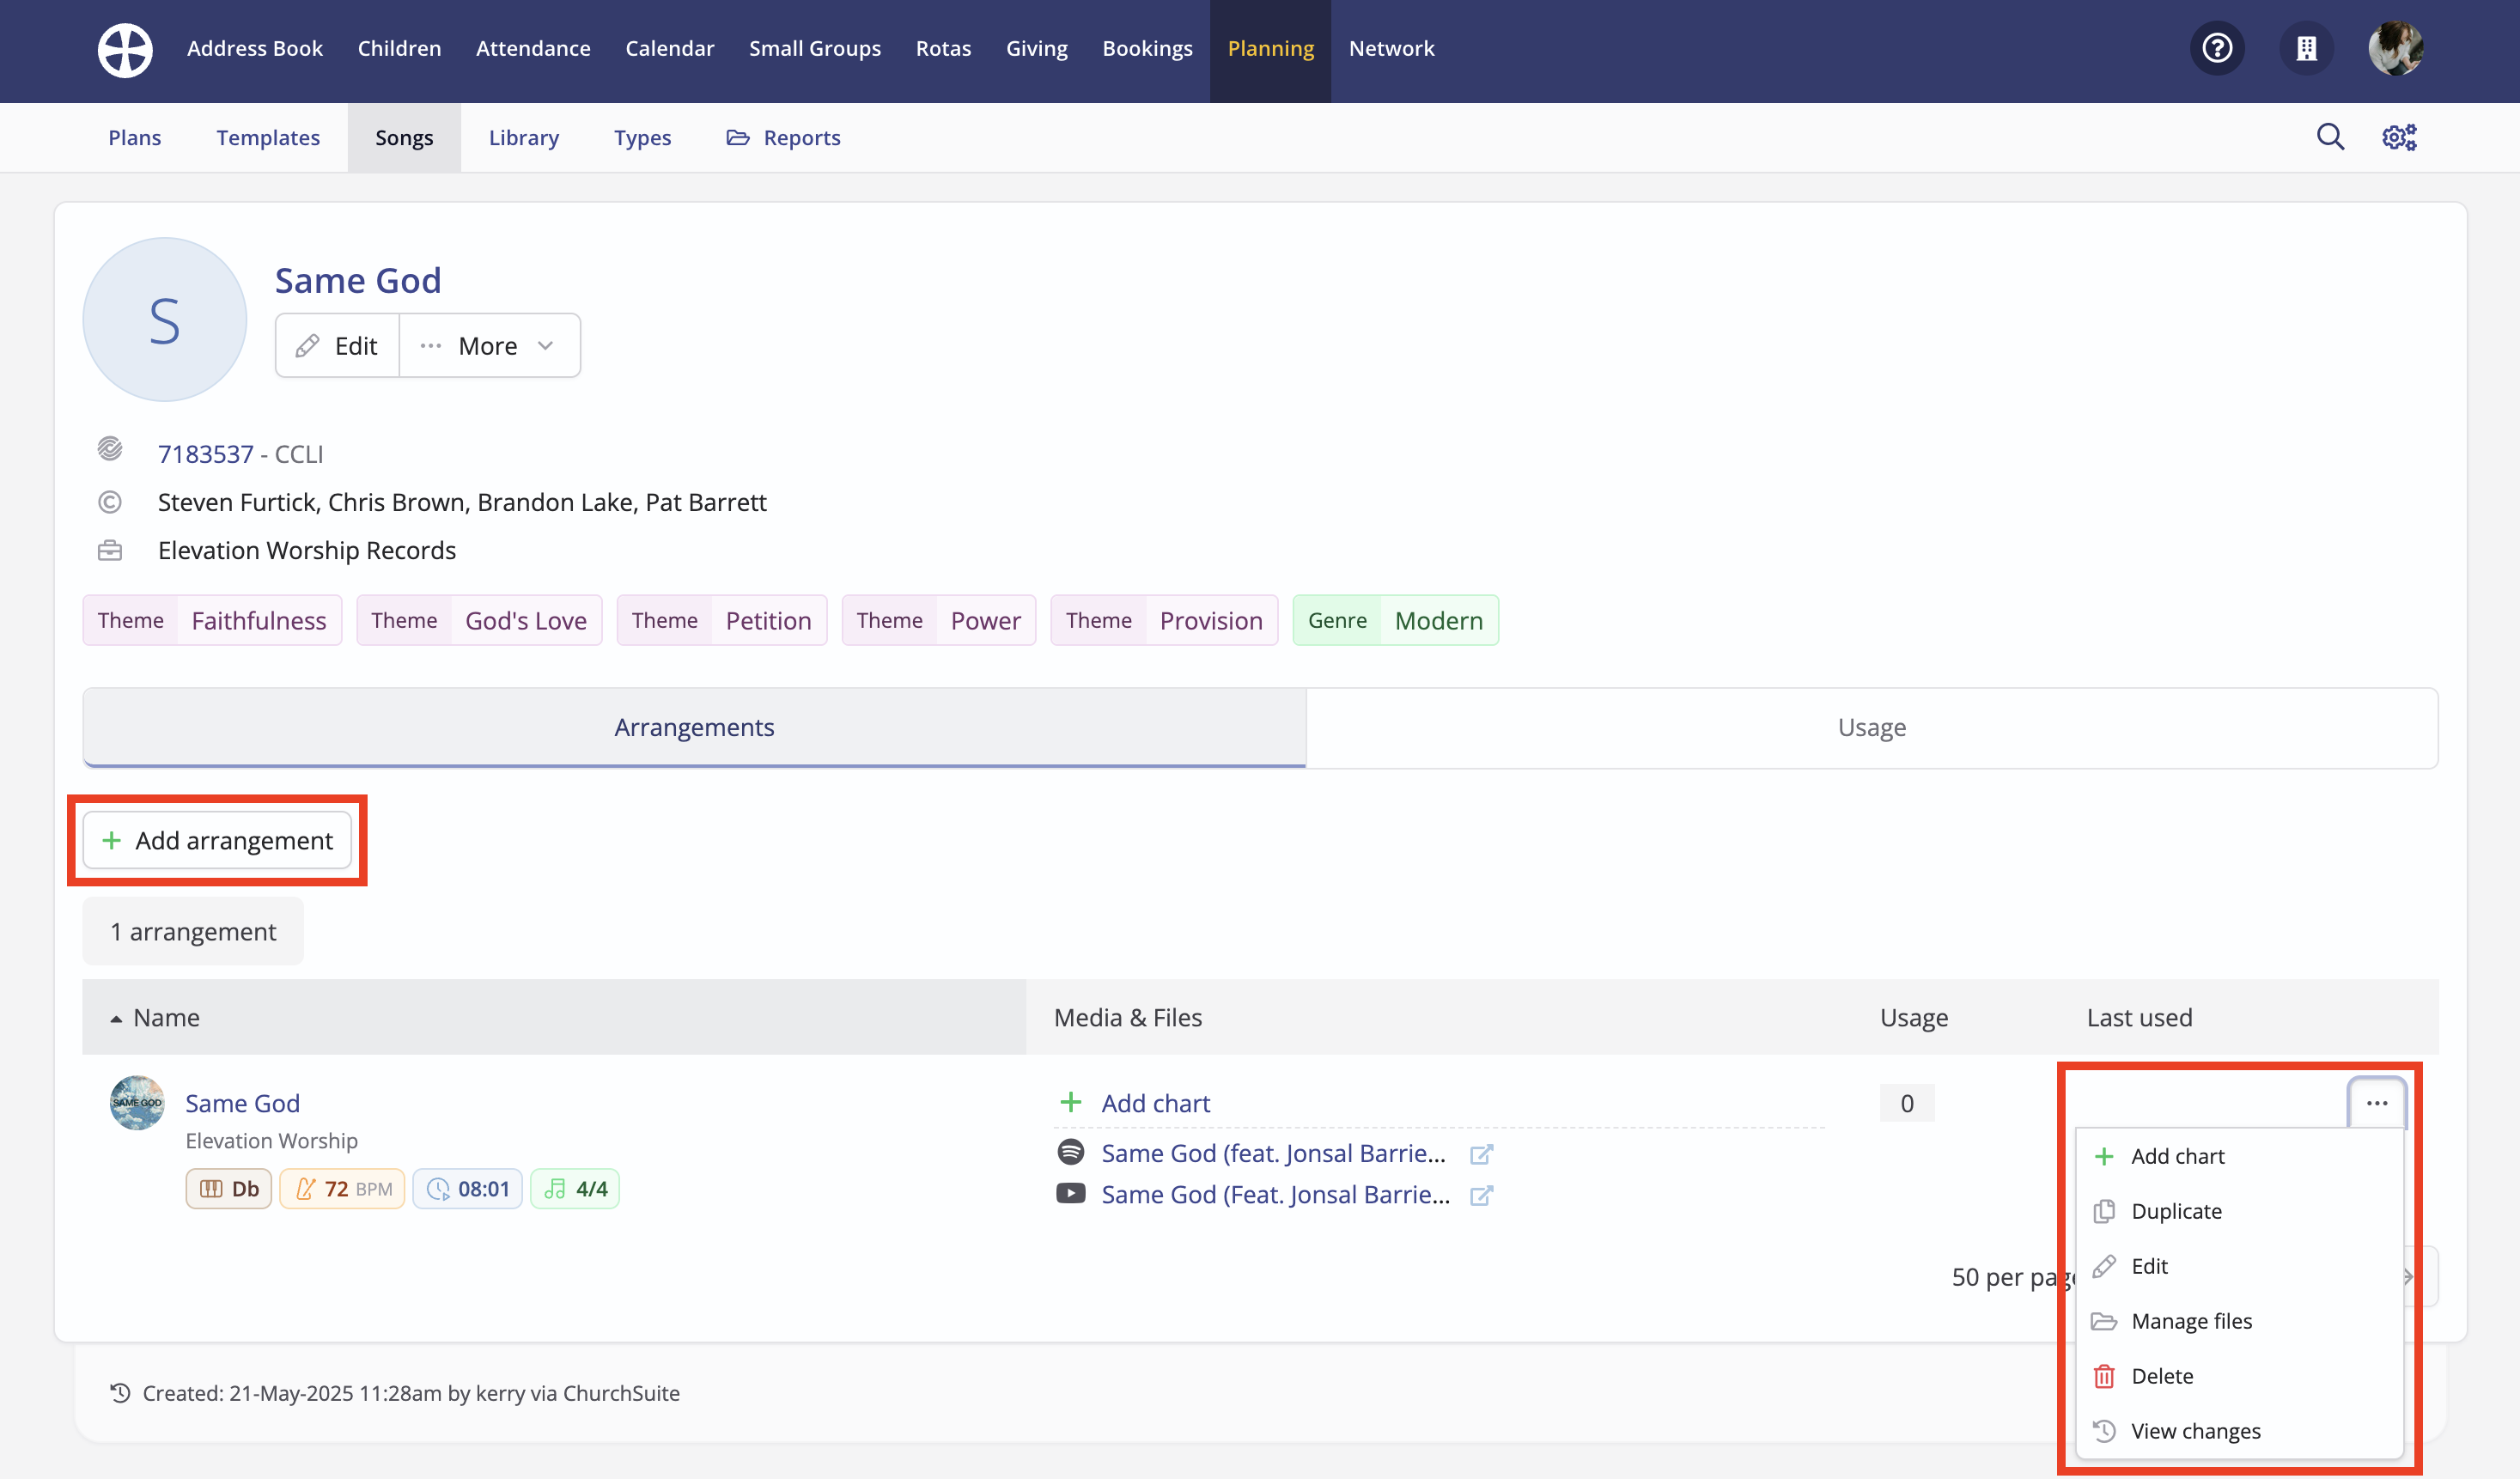Click the ChurchSuite logo icon

click(125, 49)
